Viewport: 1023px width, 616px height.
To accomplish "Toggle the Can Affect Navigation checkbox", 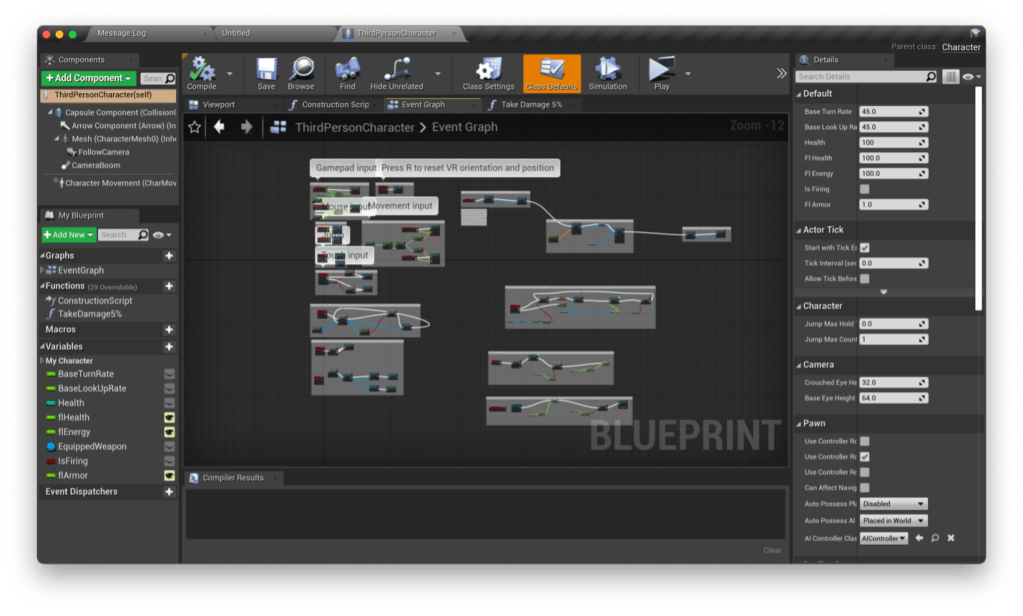I will [864, 488].
